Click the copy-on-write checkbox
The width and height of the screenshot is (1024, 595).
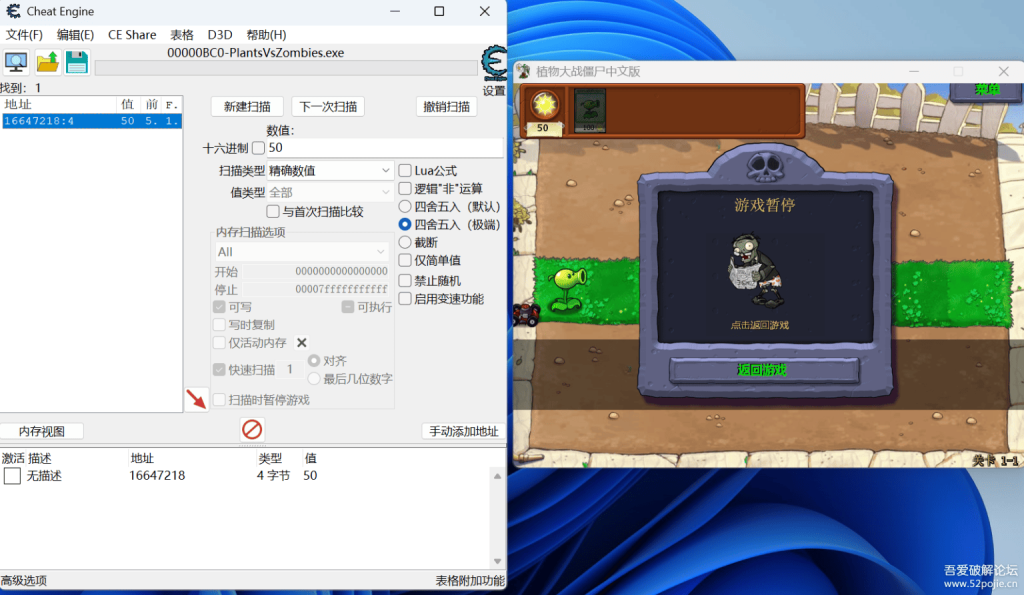click(x=219, y=325)
